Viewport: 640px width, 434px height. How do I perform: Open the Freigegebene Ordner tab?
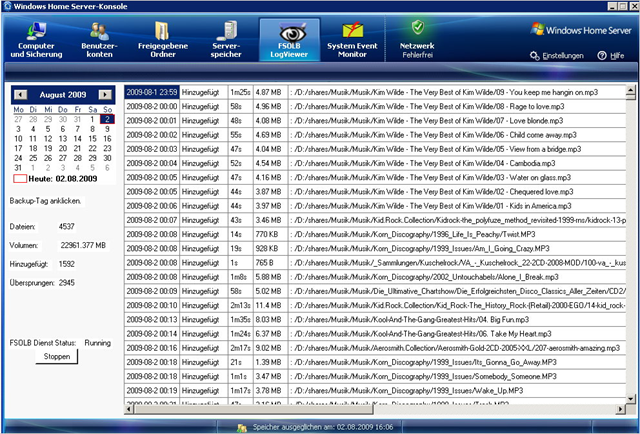click(162, 40)
